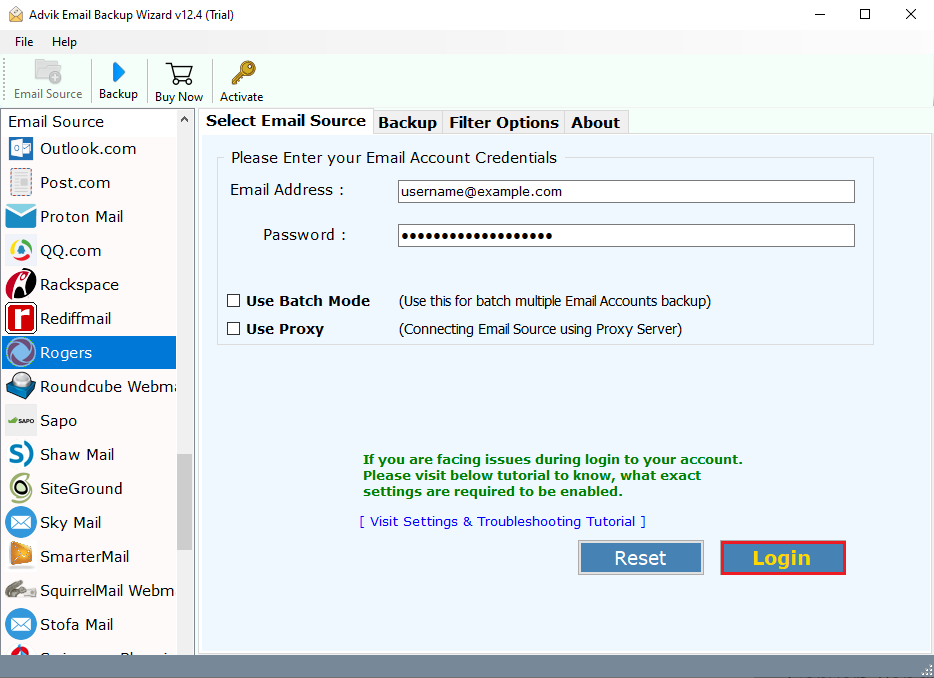The width and height of the screenshot is (934, 678).
Task: Click the Buy Now shopping cart icon
Action: pyautogui.click(x=178, y=80)
